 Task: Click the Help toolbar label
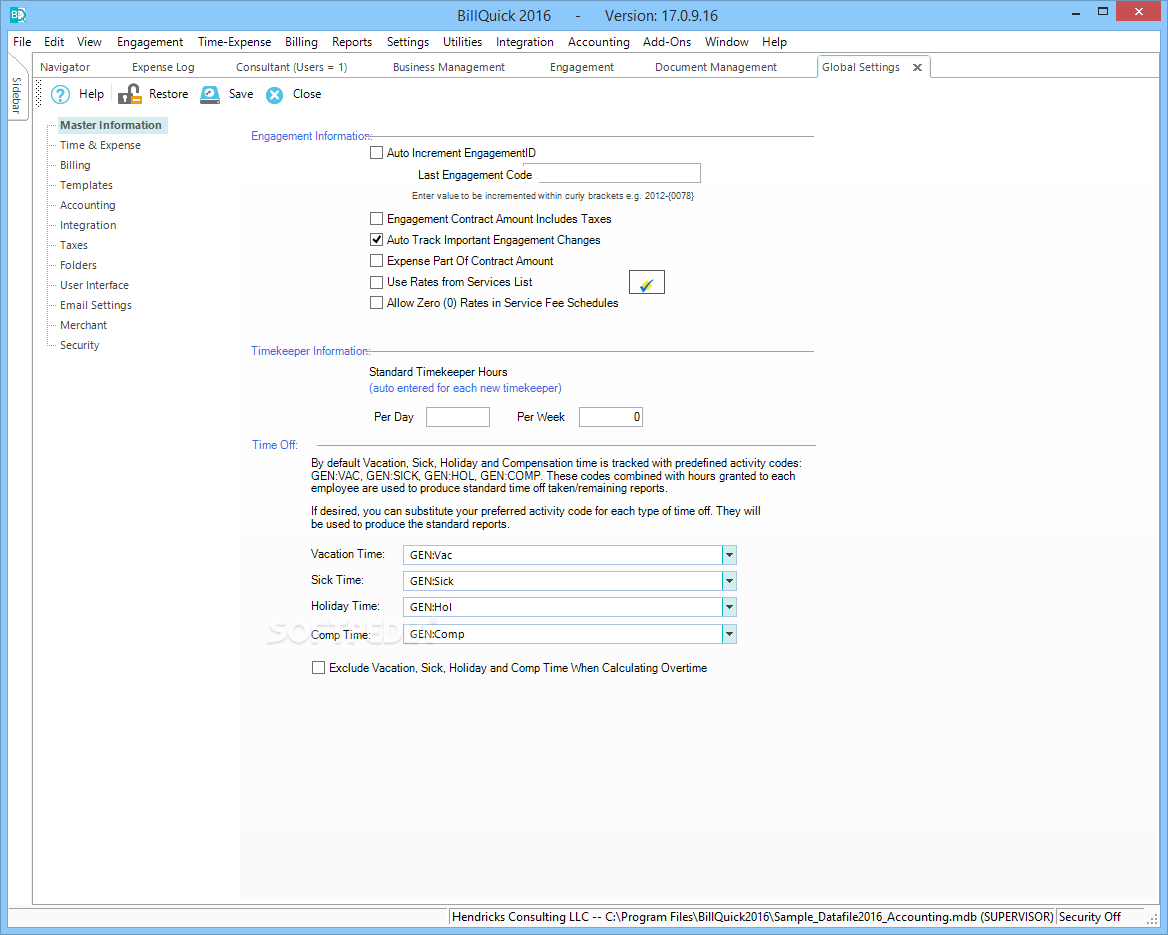[x=92, y=95]
